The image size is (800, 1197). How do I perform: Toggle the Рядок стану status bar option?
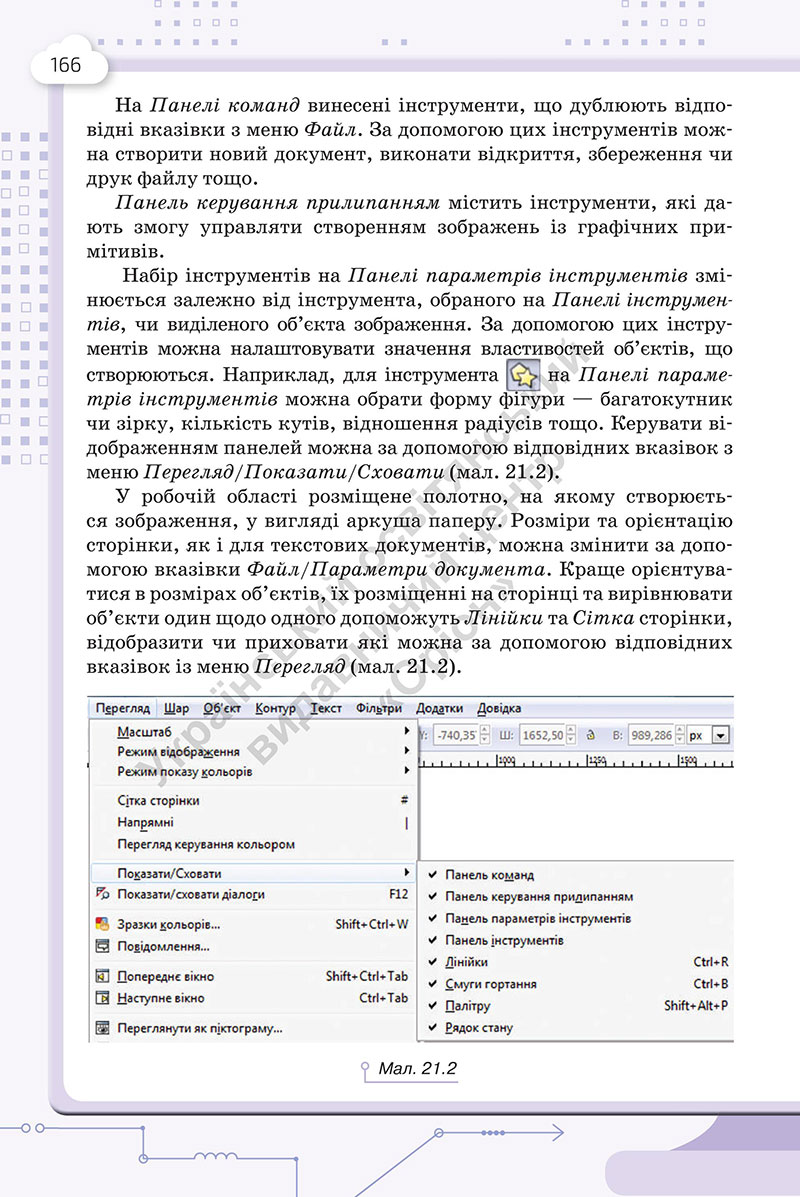pos(433,1028)
